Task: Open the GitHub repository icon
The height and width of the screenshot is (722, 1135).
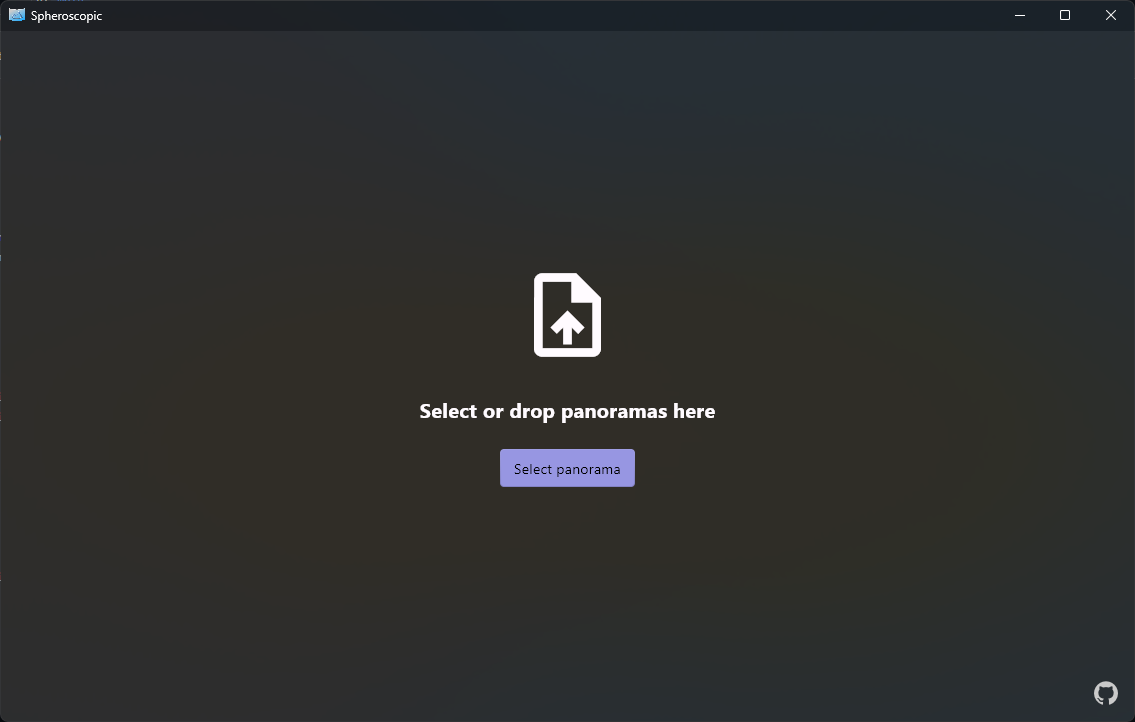Action: (x=1105, y=693)
